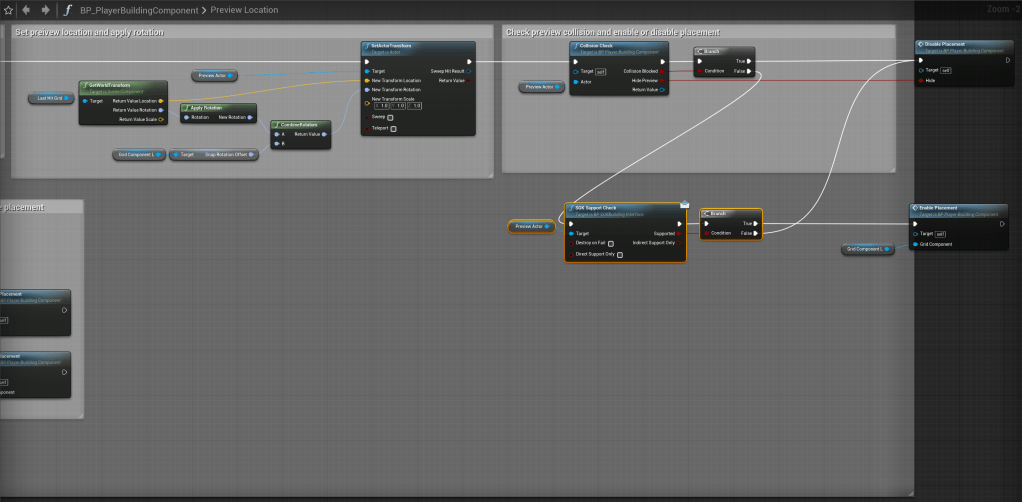Select the 'Set preview location and apply rotation' comment header
This screenshot has width=1022, height=502.
point(90,32)
